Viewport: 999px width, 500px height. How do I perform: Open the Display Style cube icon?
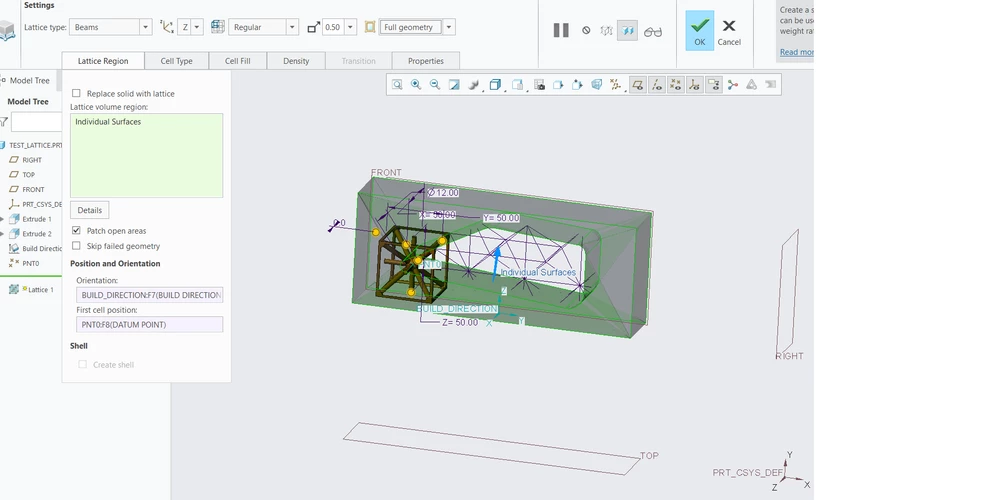495,85
